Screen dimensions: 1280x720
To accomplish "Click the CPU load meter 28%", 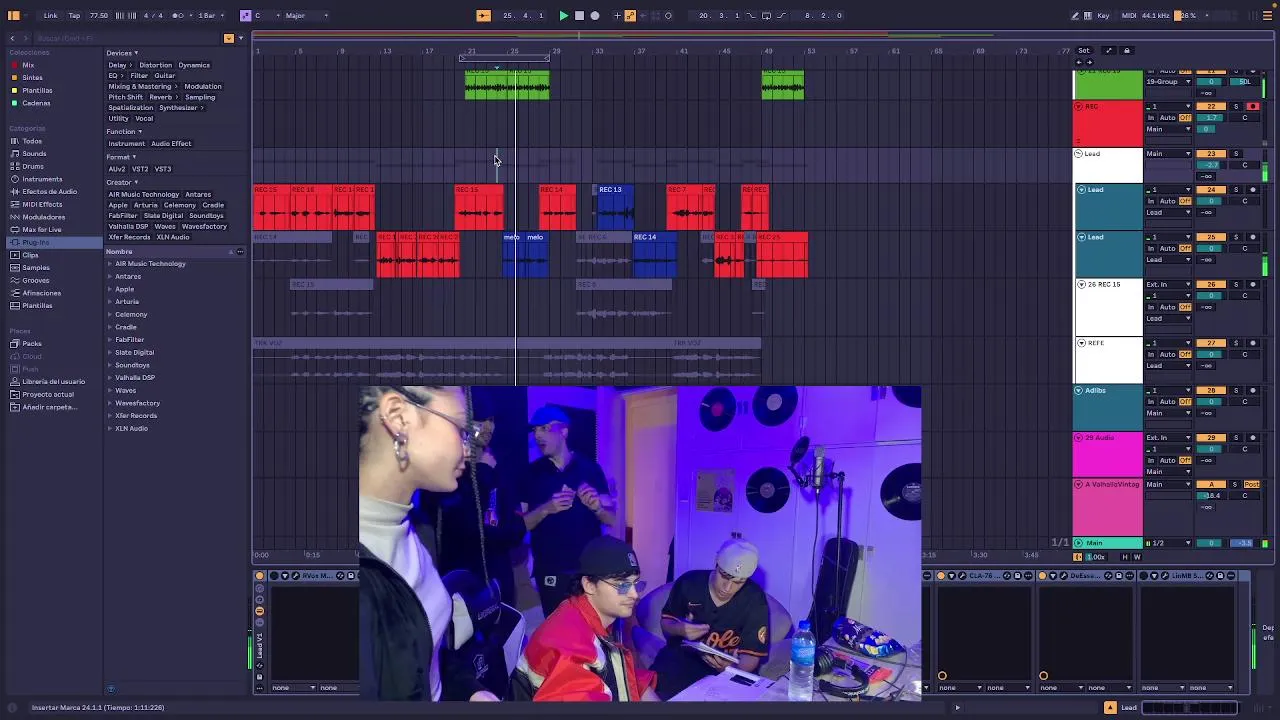I will click(1185, 15).
